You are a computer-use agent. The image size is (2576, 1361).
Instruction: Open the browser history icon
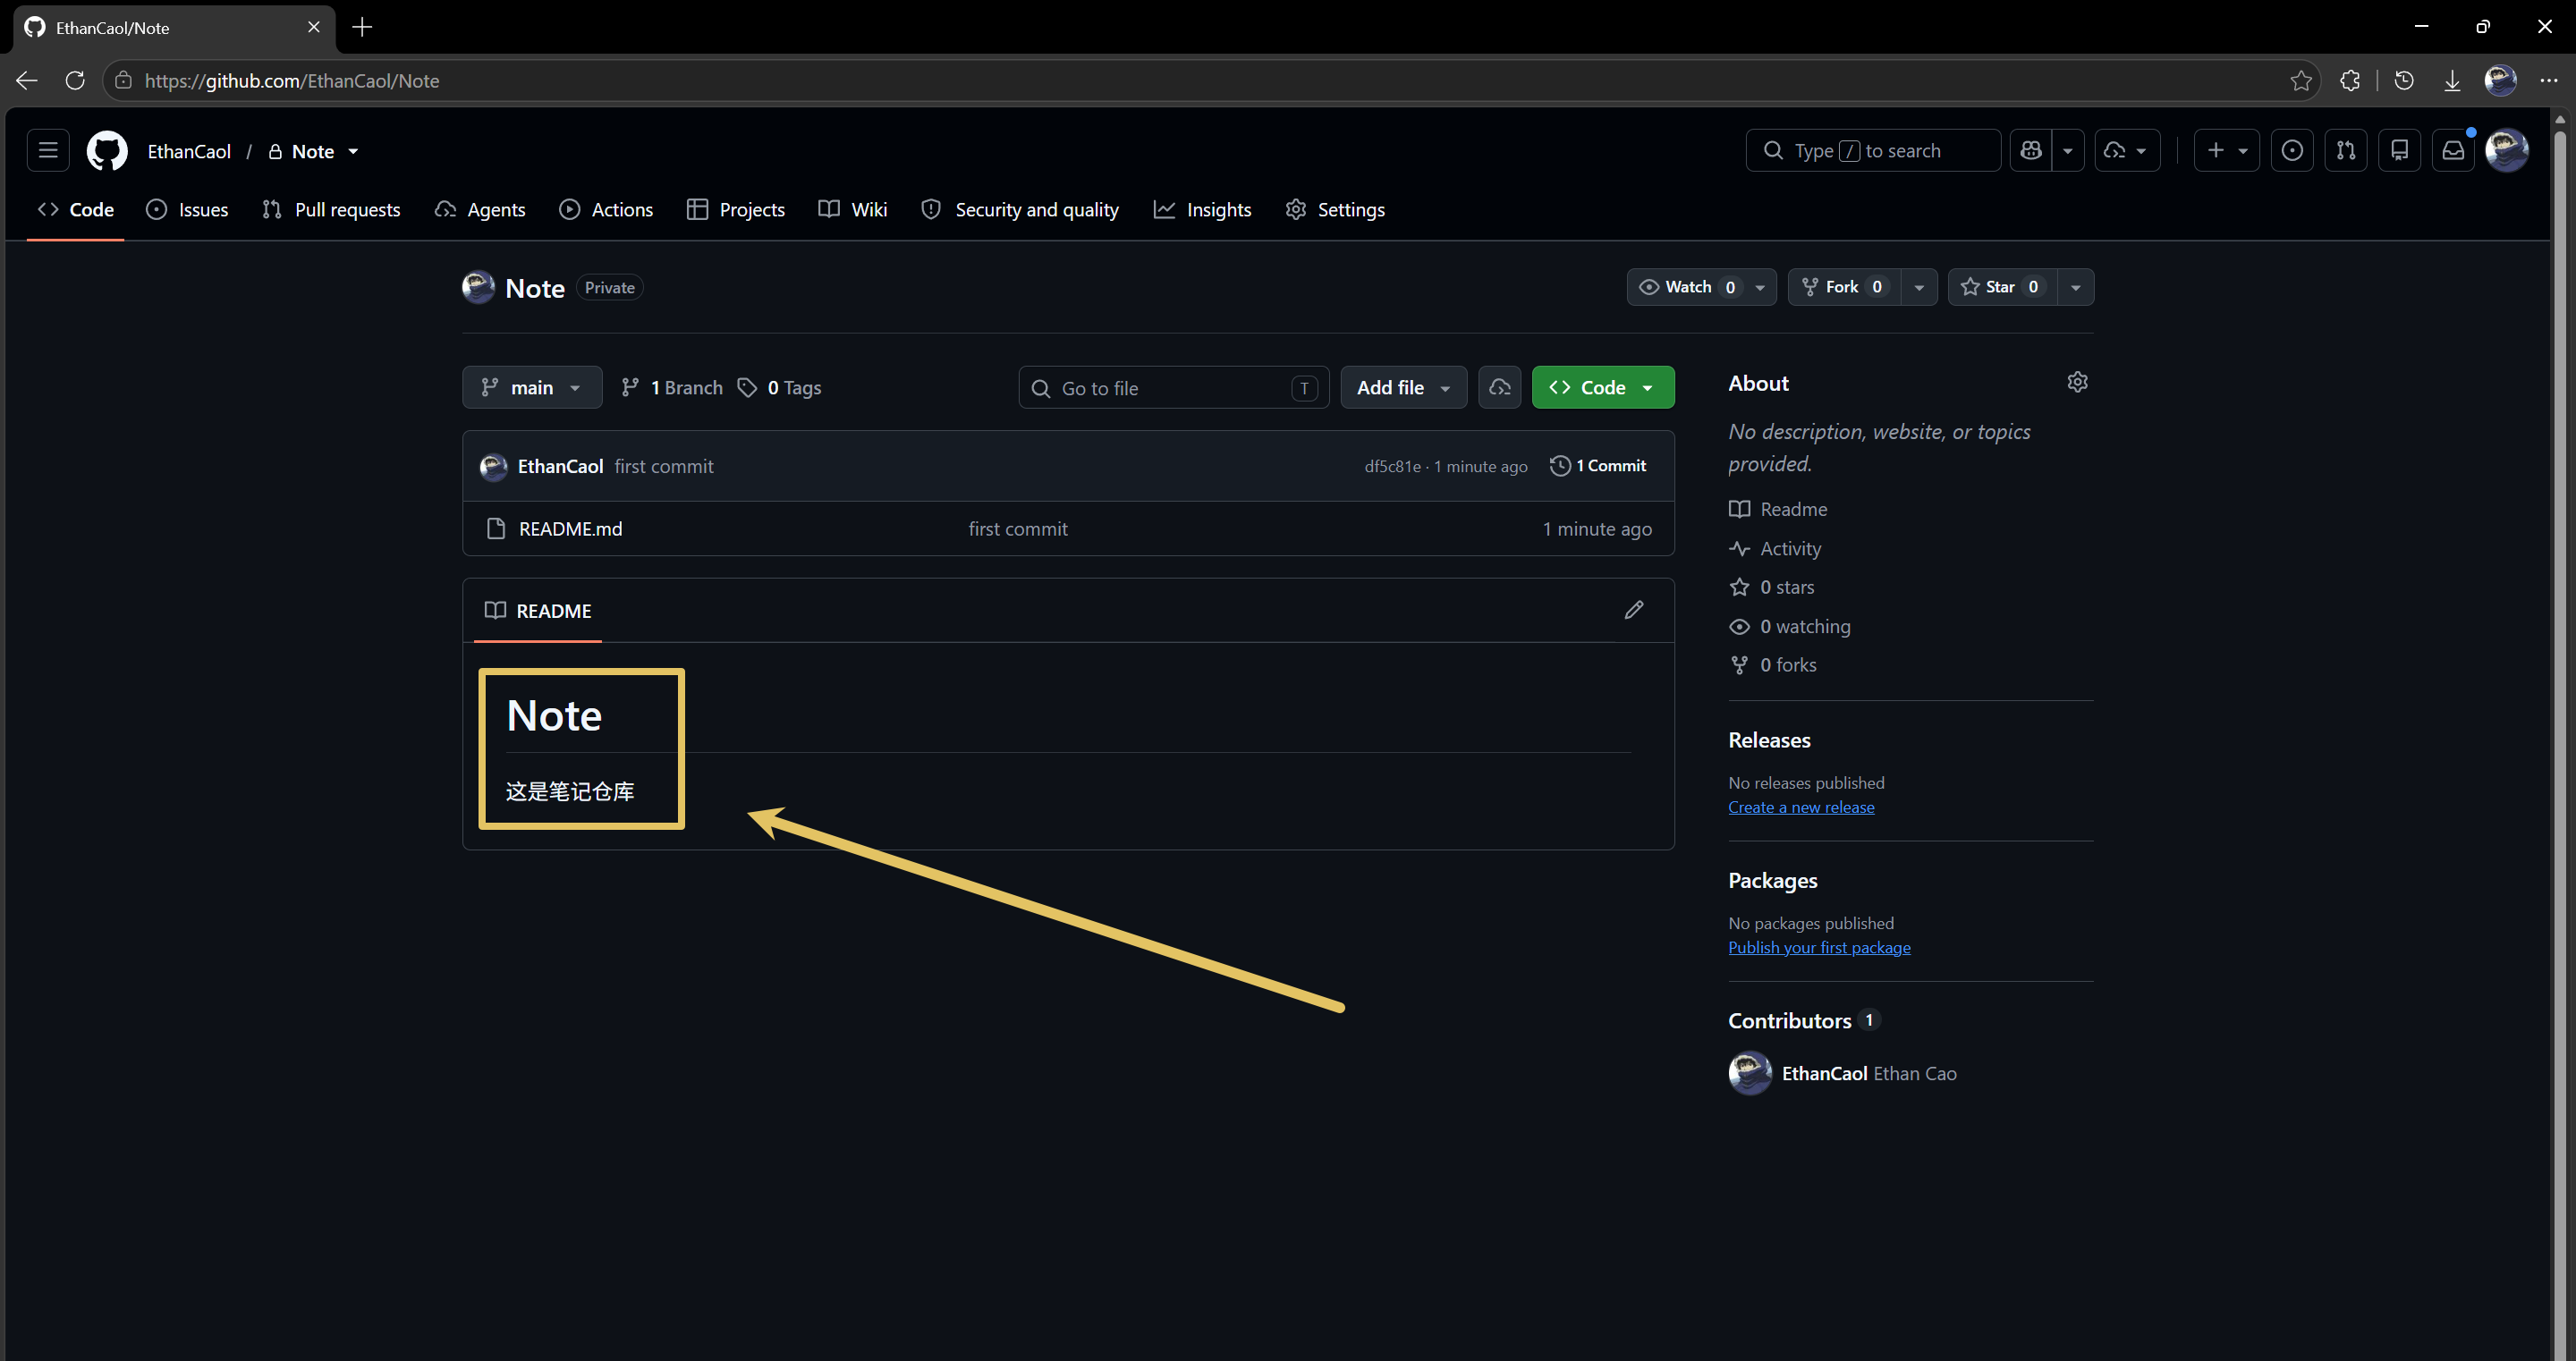[2404, 81]
